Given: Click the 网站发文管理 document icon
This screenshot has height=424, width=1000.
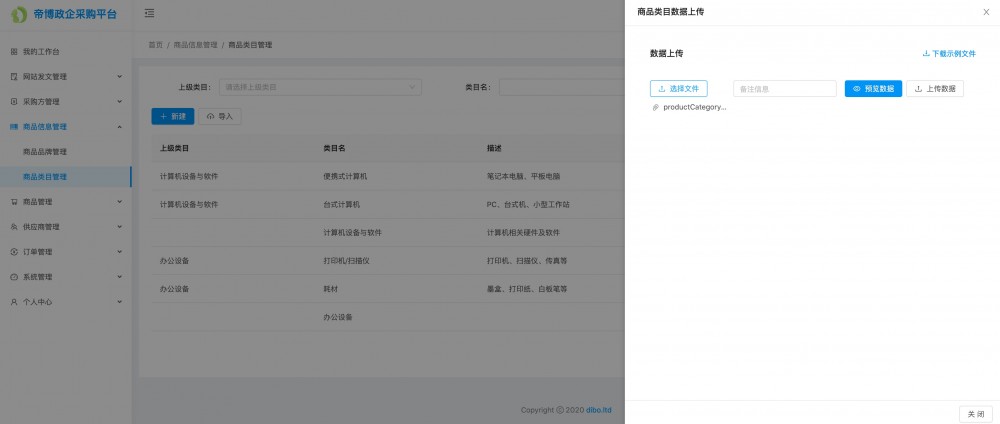Looking at the screenshot, I should click(14, 77).
